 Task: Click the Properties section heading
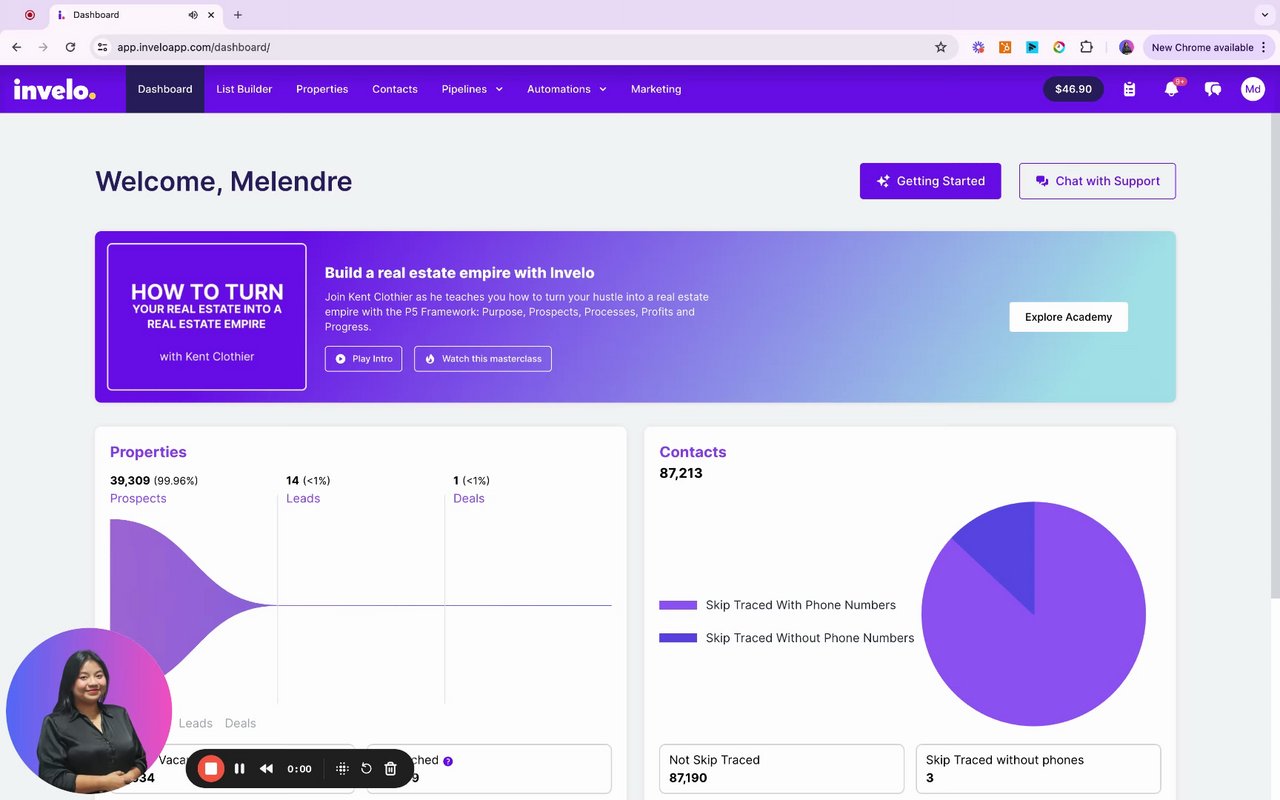(x=148, y=452)
